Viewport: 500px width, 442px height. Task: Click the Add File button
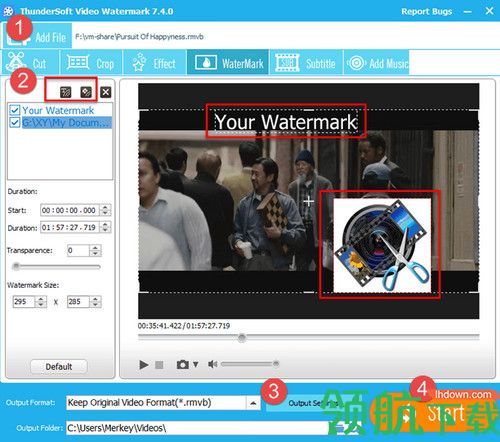(37, 36)
